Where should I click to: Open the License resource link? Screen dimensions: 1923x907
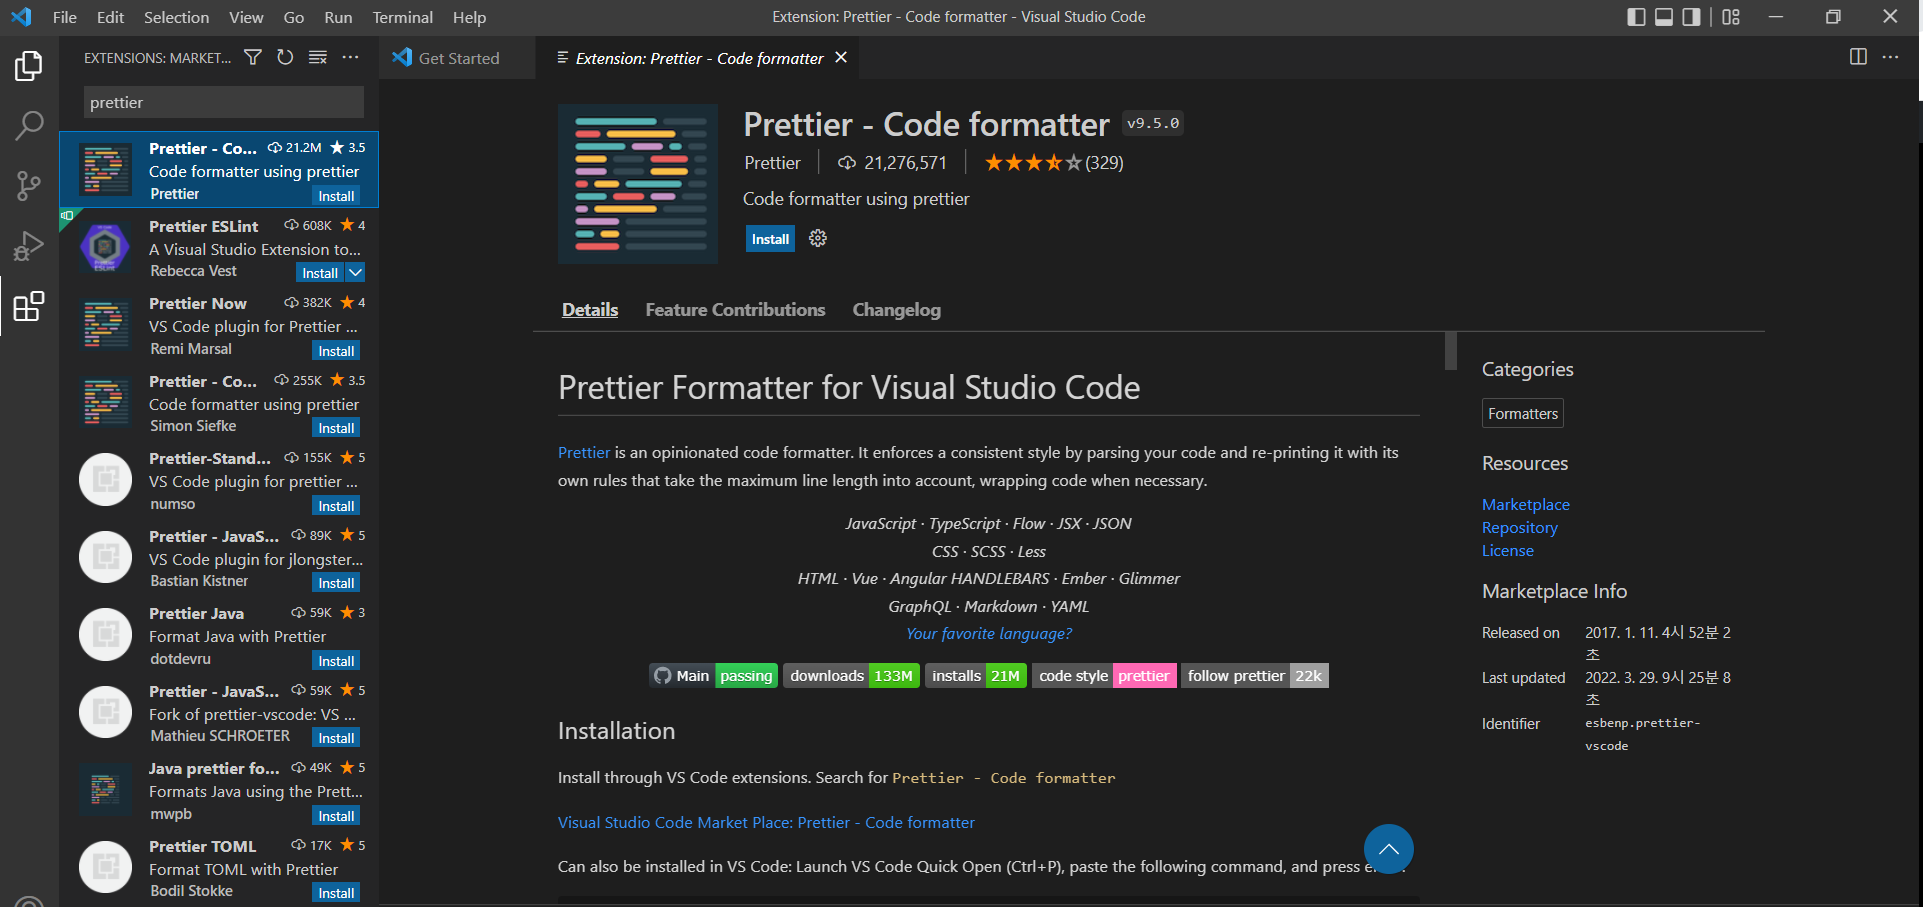[1507, 551]
